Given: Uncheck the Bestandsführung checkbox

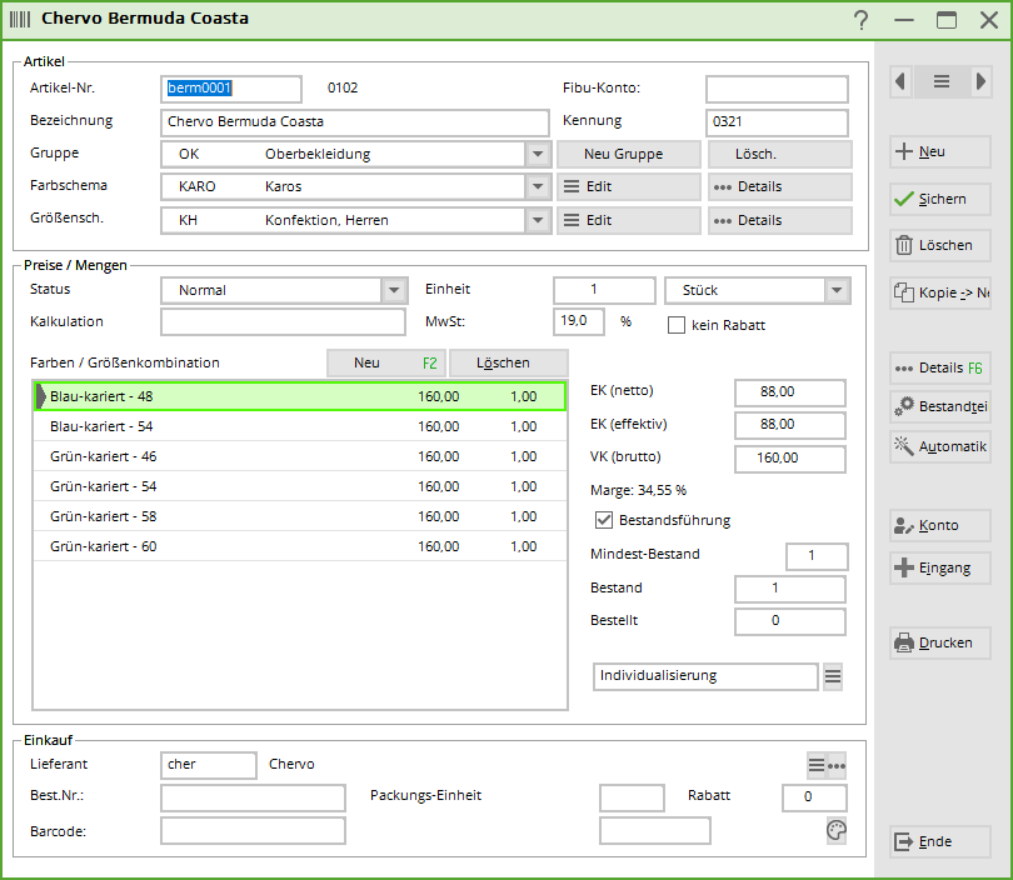Looking at the screenshot, I should (x=603, y=520).
